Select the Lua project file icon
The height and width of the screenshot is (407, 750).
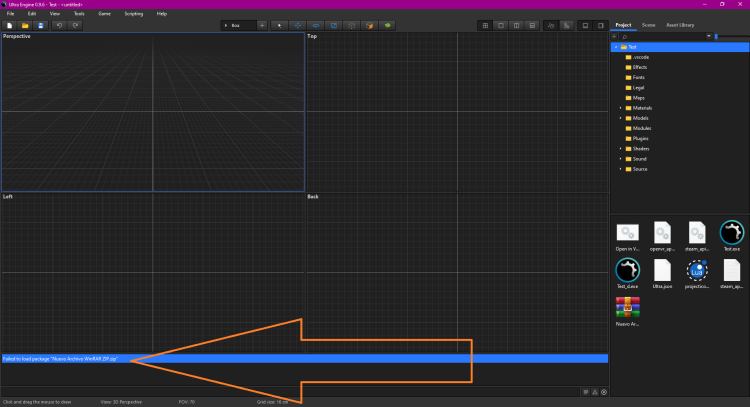(697, 271)
